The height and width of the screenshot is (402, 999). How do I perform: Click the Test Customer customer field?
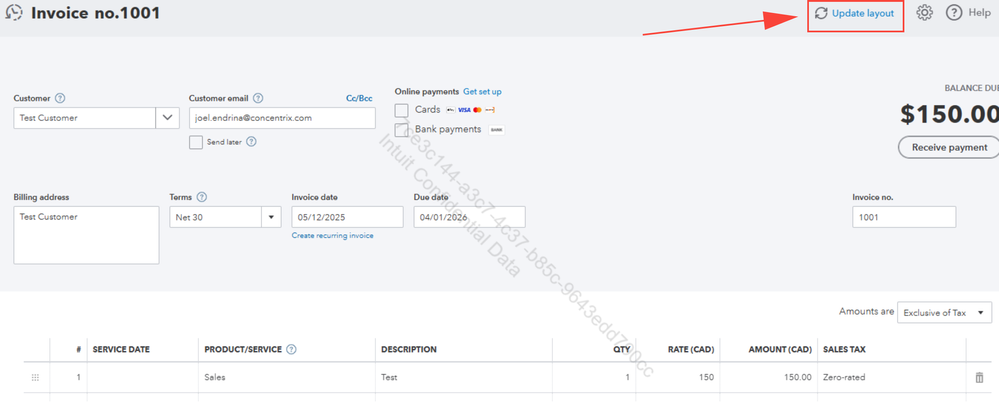point(85,118)
